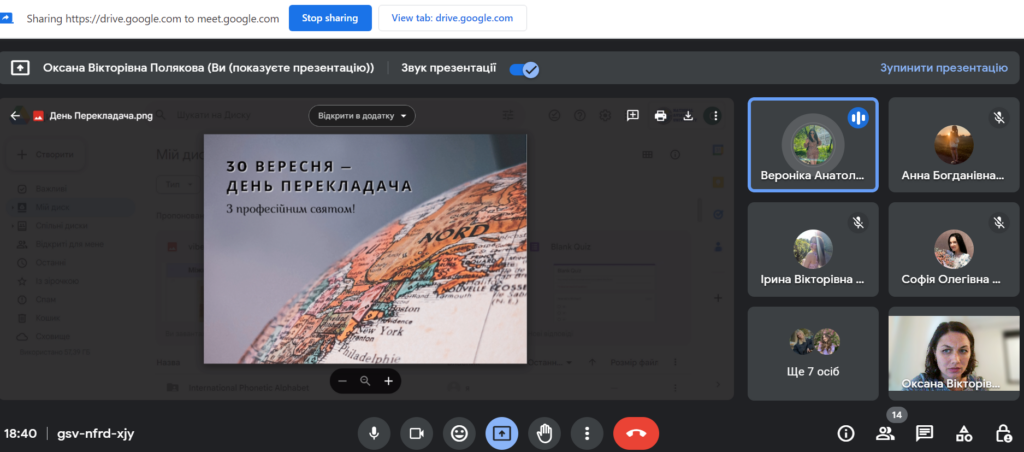Screen dimensions: 1024x452
Task: Click the Stop sharing button
Action: [x=330, y=18]
